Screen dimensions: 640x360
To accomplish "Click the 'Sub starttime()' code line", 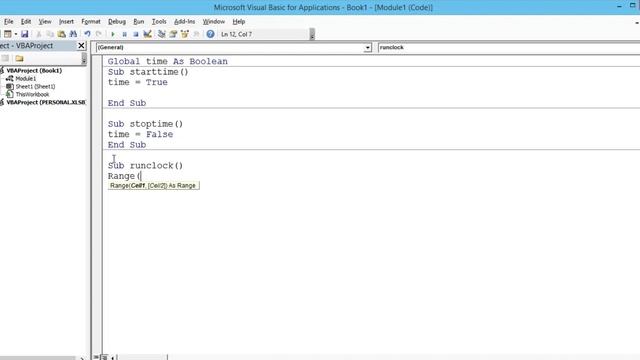I will pyautogui.click(x=148, y=72).
